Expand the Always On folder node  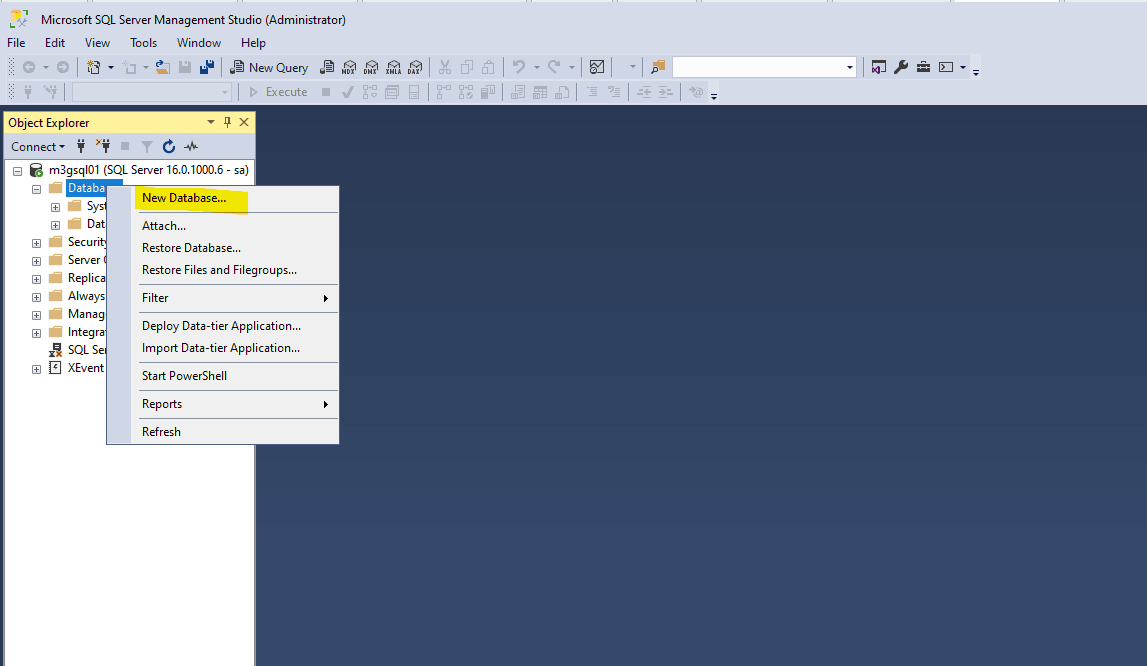(x=36, y=297)
